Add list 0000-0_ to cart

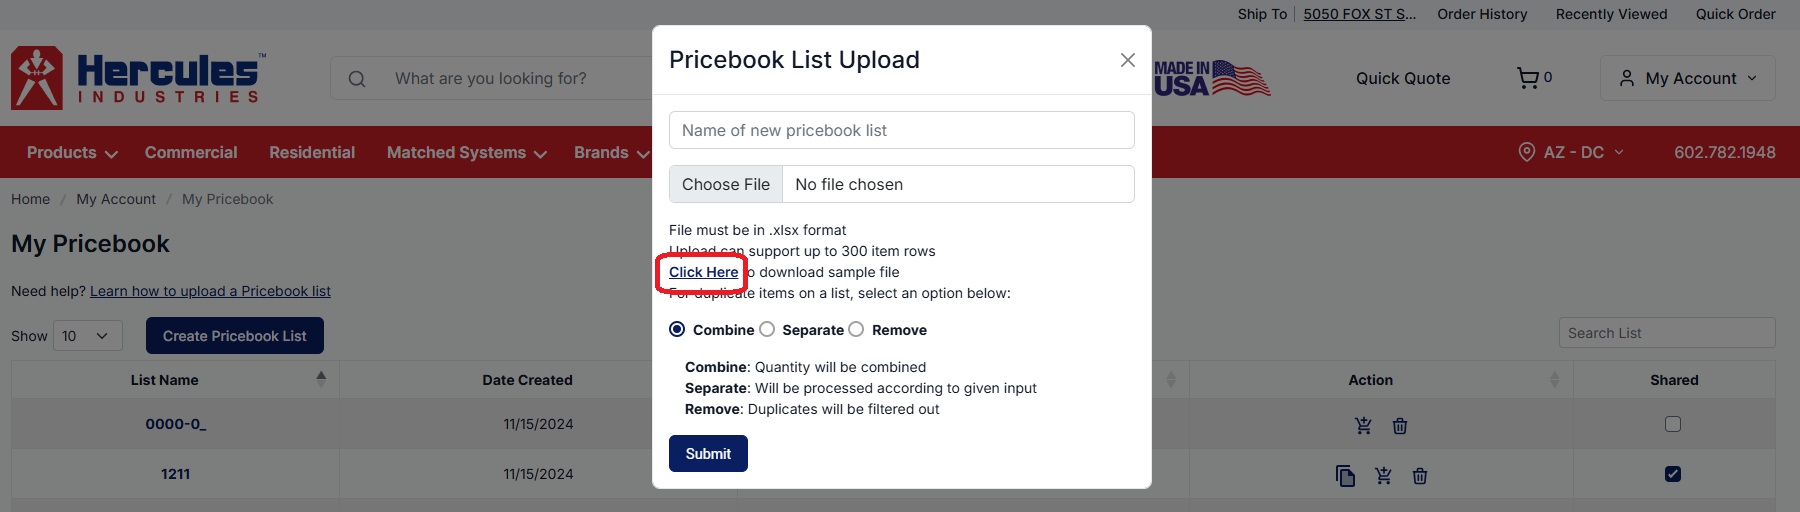tap(1363, 425)
